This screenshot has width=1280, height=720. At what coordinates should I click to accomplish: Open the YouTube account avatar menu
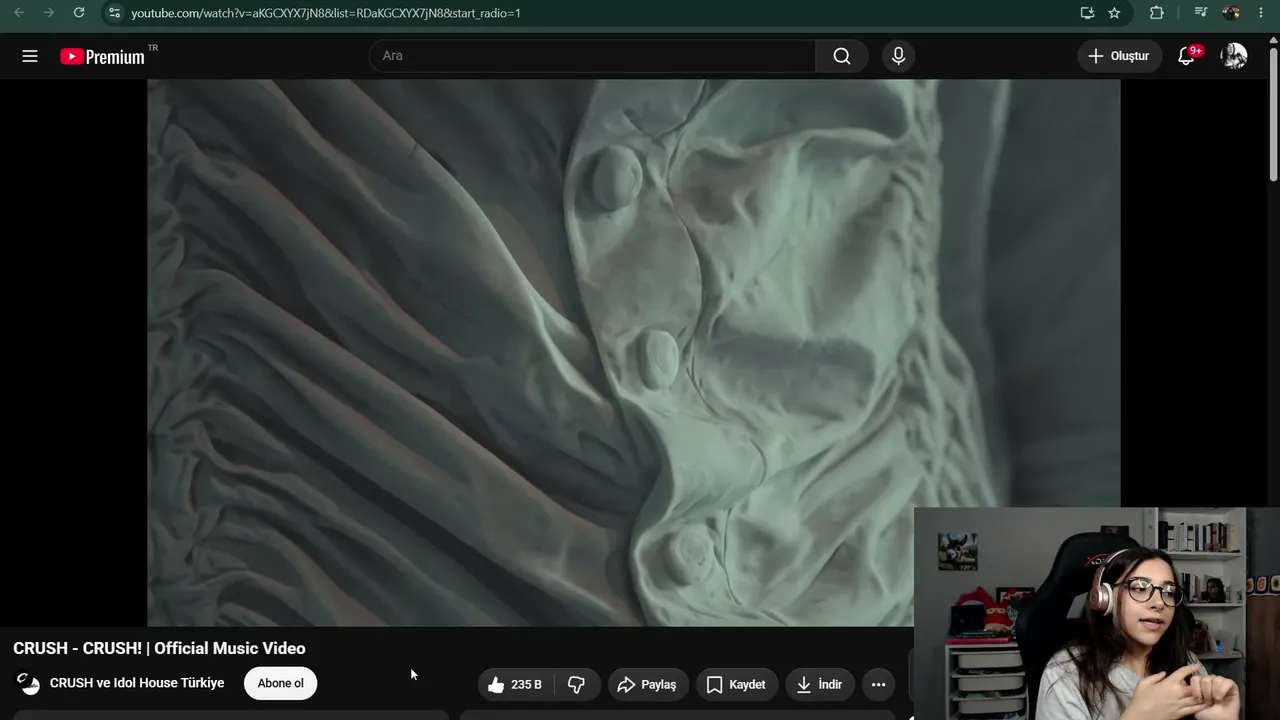[1234, 56]
